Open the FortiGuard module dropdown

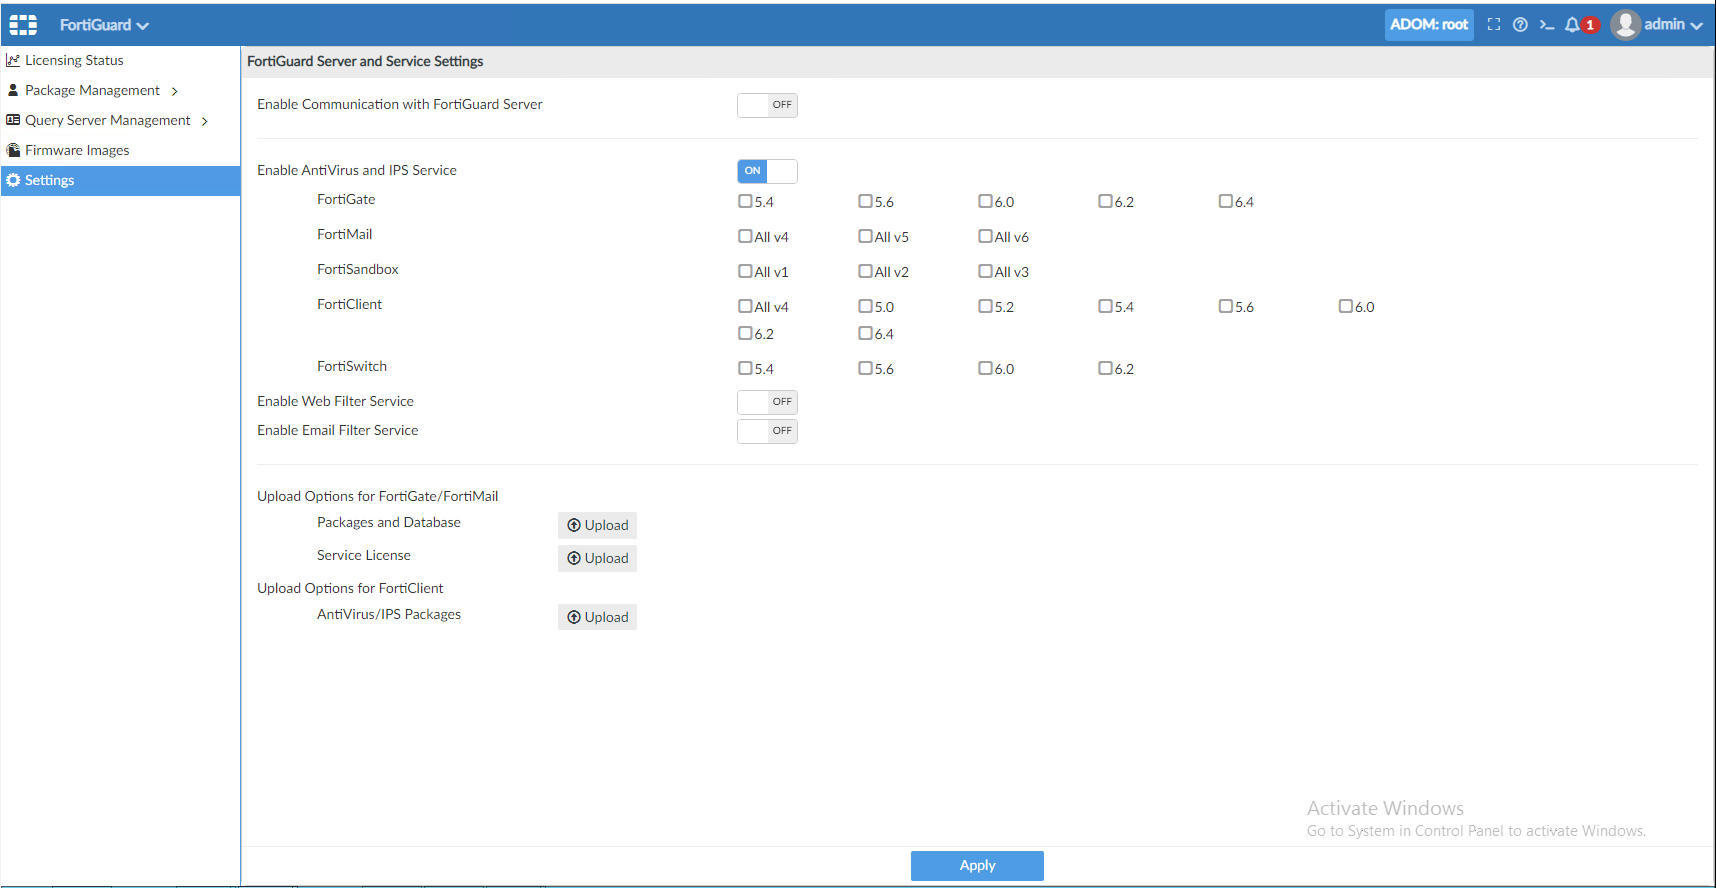click(104, 25)
